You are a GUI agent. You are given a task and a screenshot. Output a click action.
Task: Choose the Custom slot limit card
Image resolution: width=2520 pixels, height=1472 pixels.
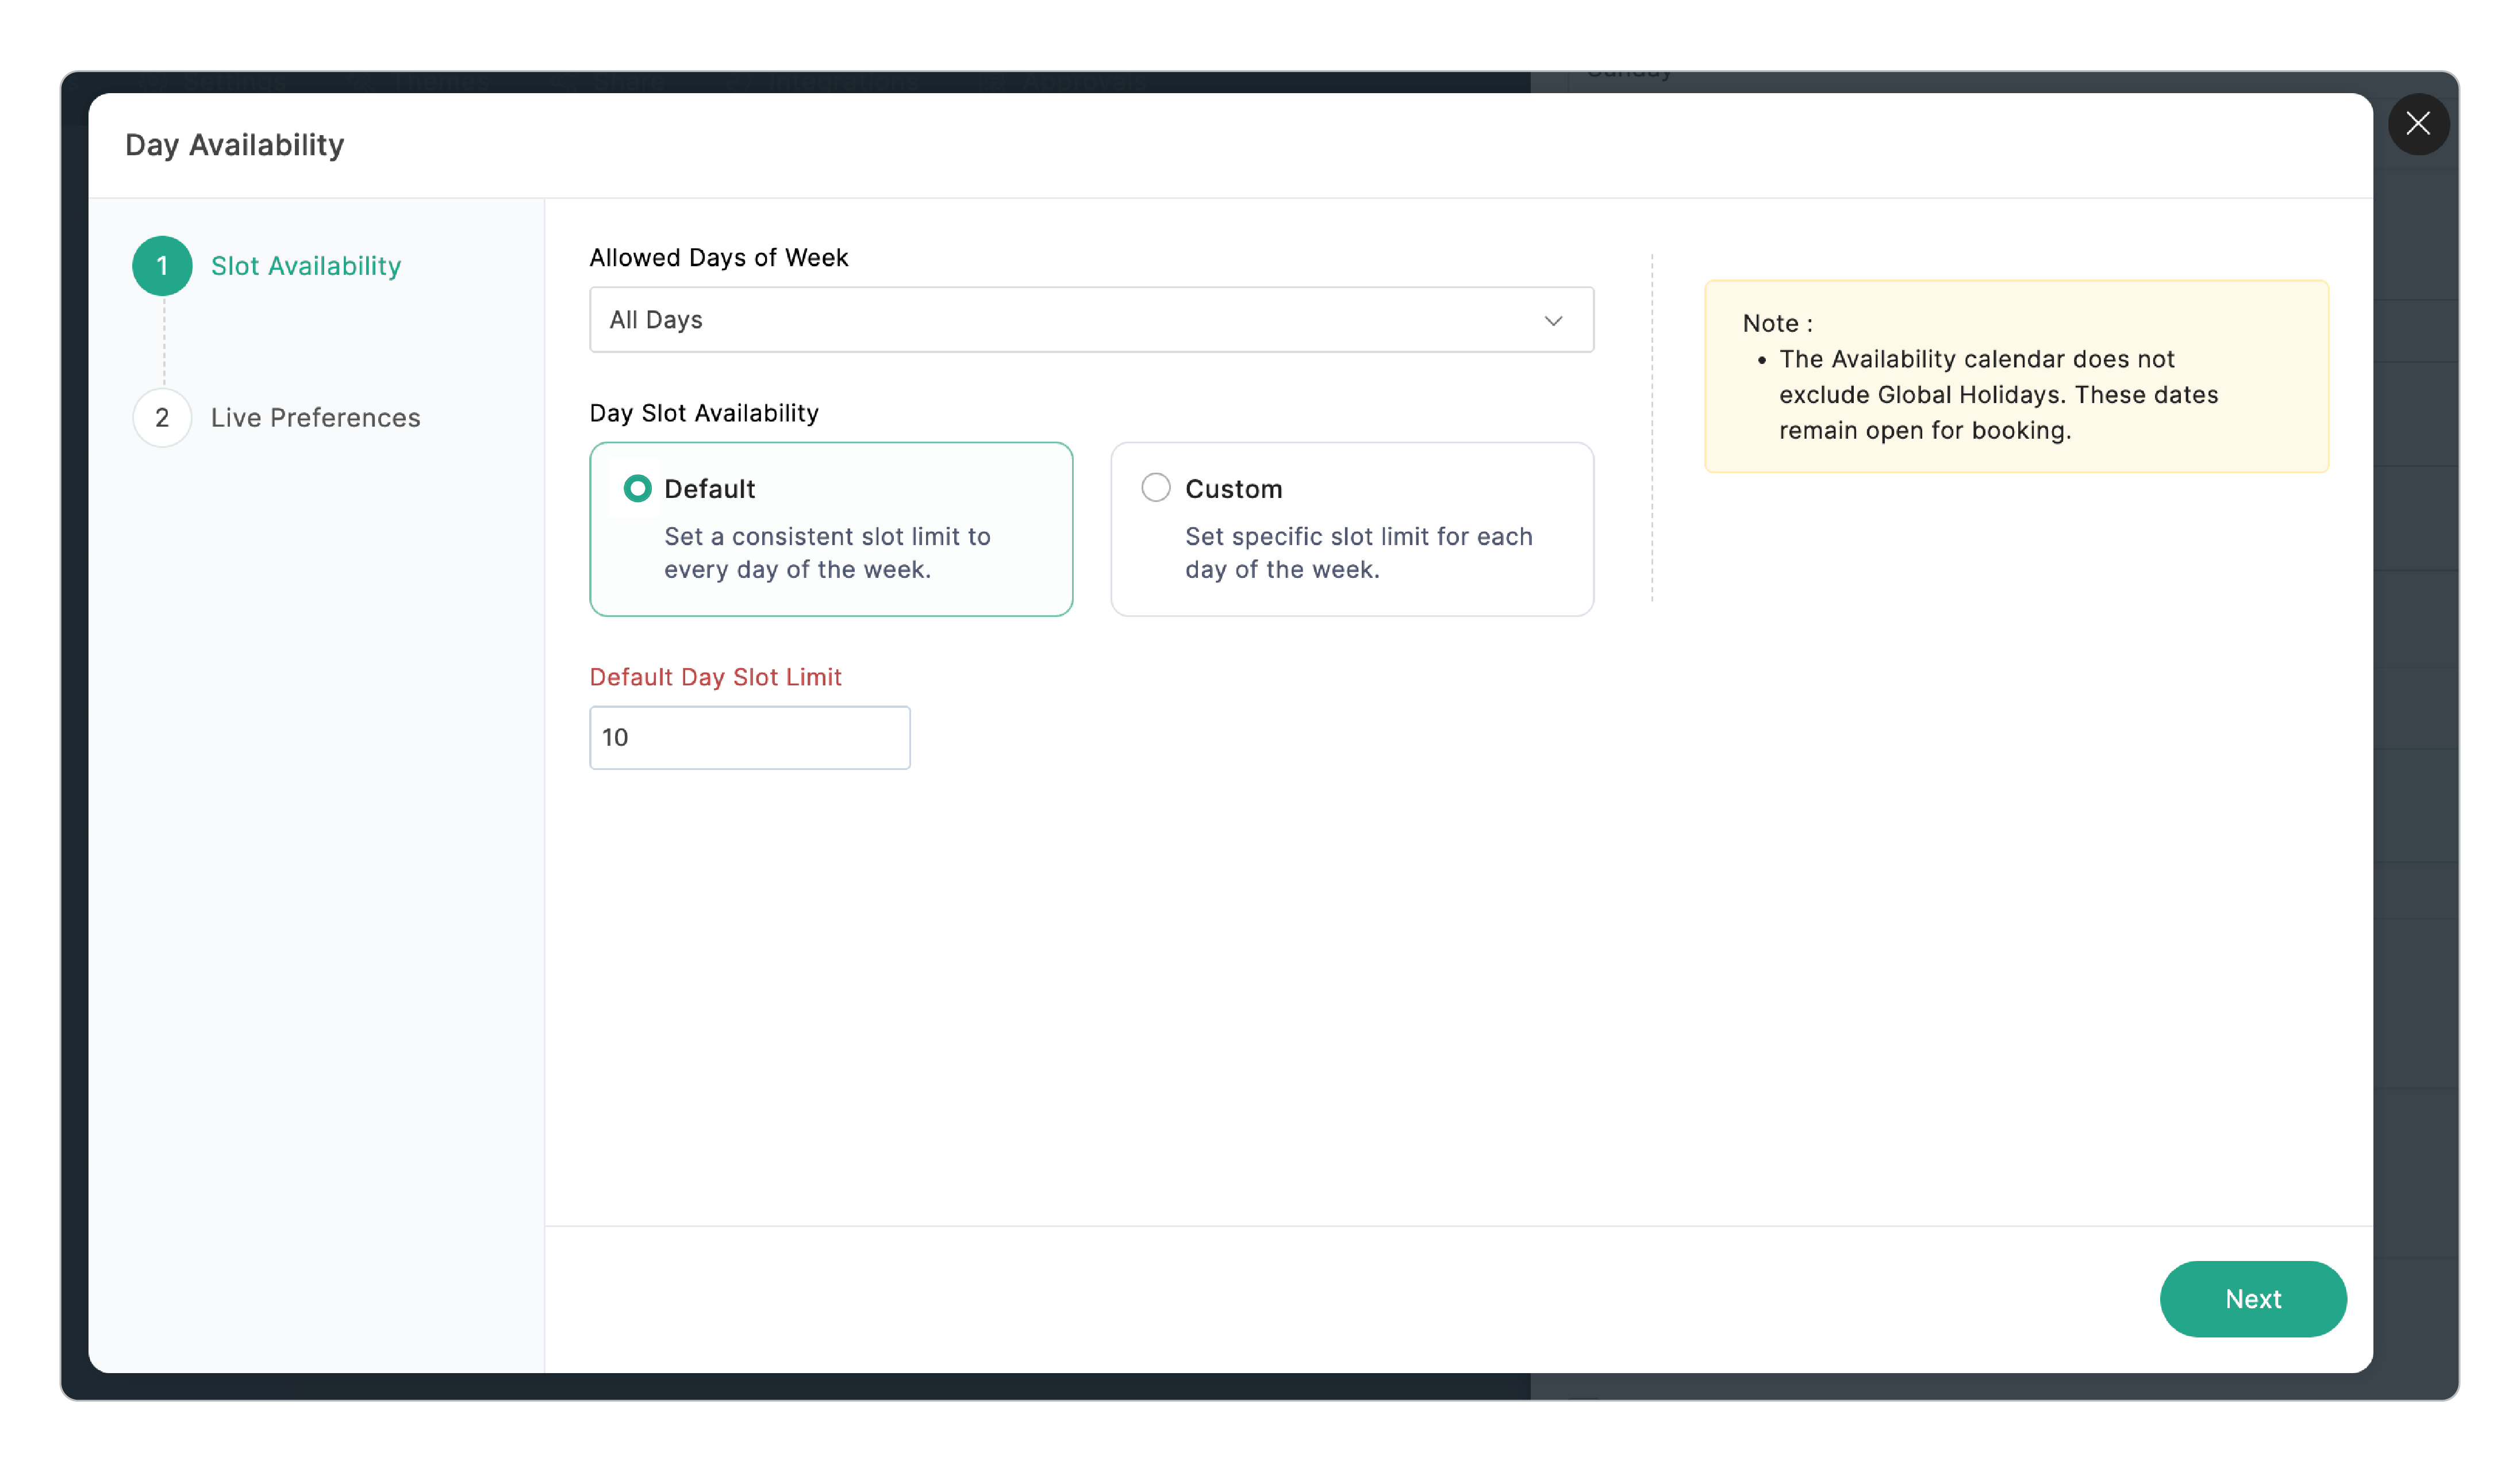(1351, 529)
